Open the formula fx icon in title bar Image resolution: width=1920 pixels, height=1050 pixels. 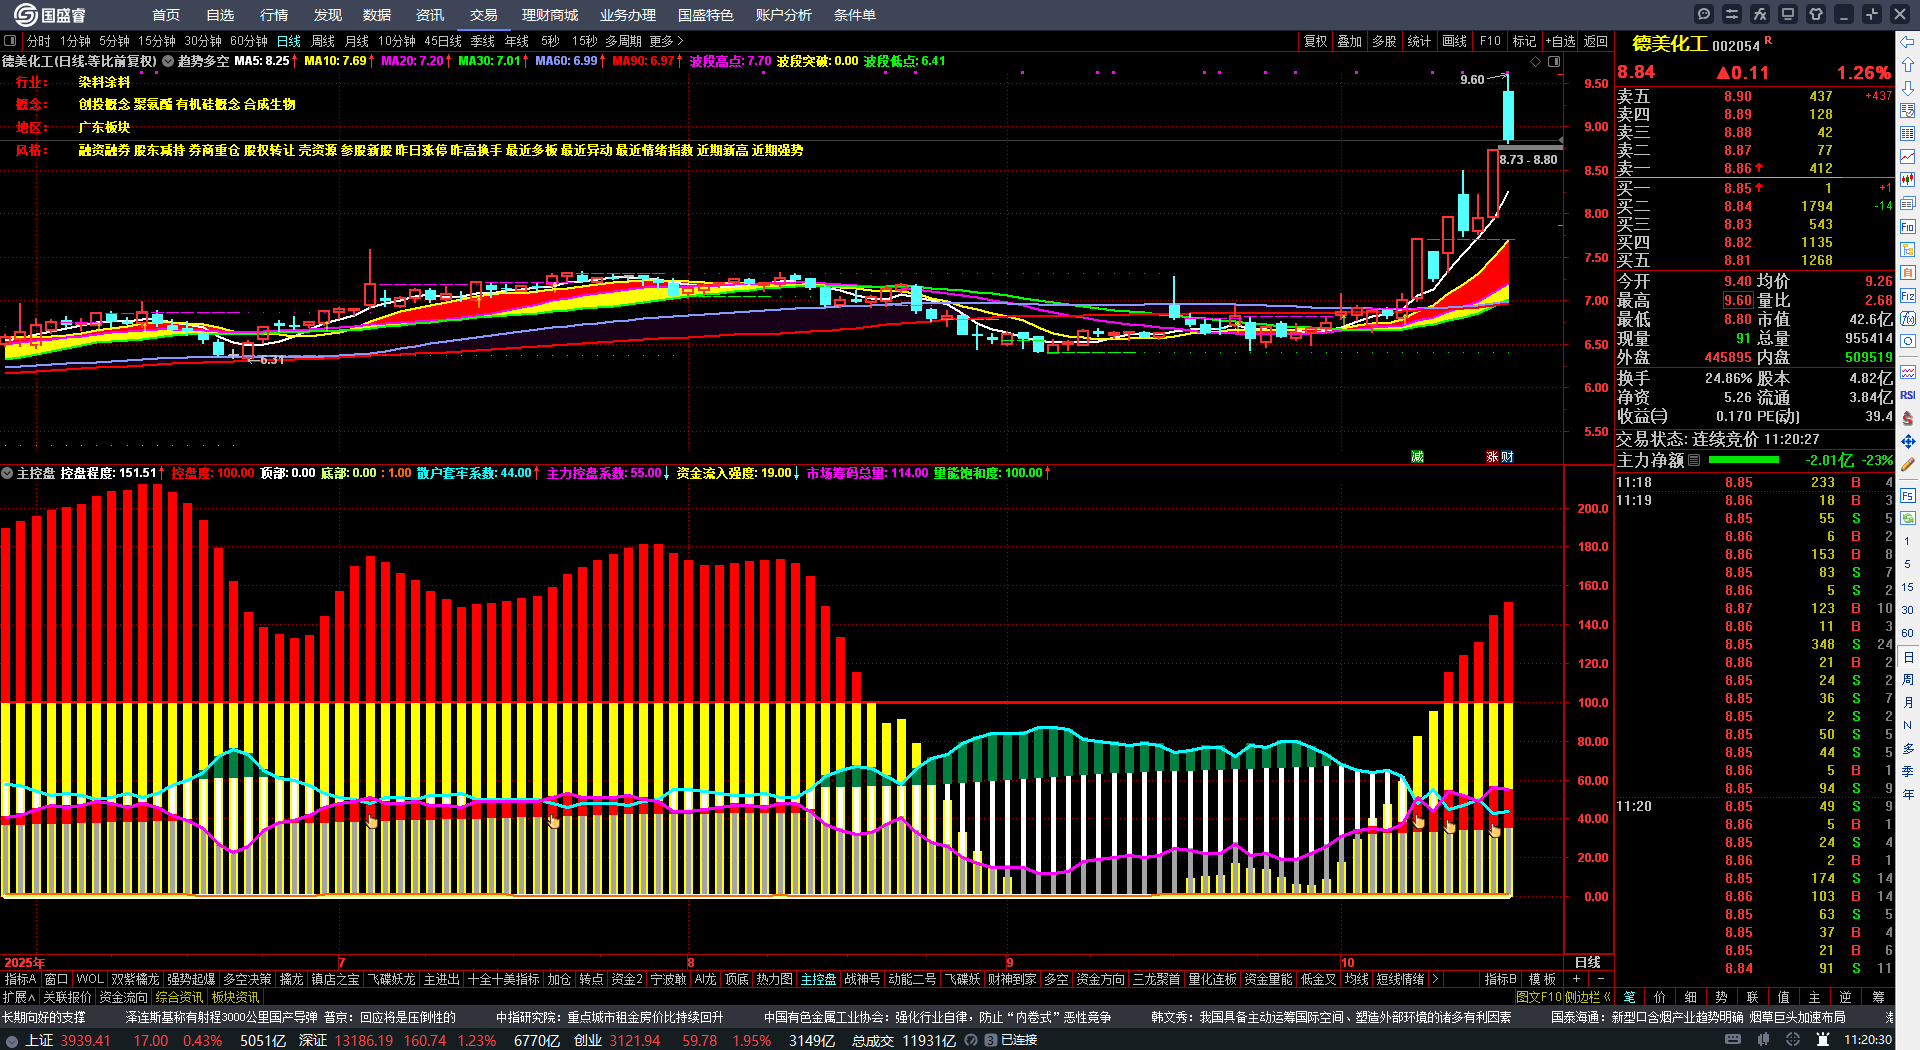1760,14
